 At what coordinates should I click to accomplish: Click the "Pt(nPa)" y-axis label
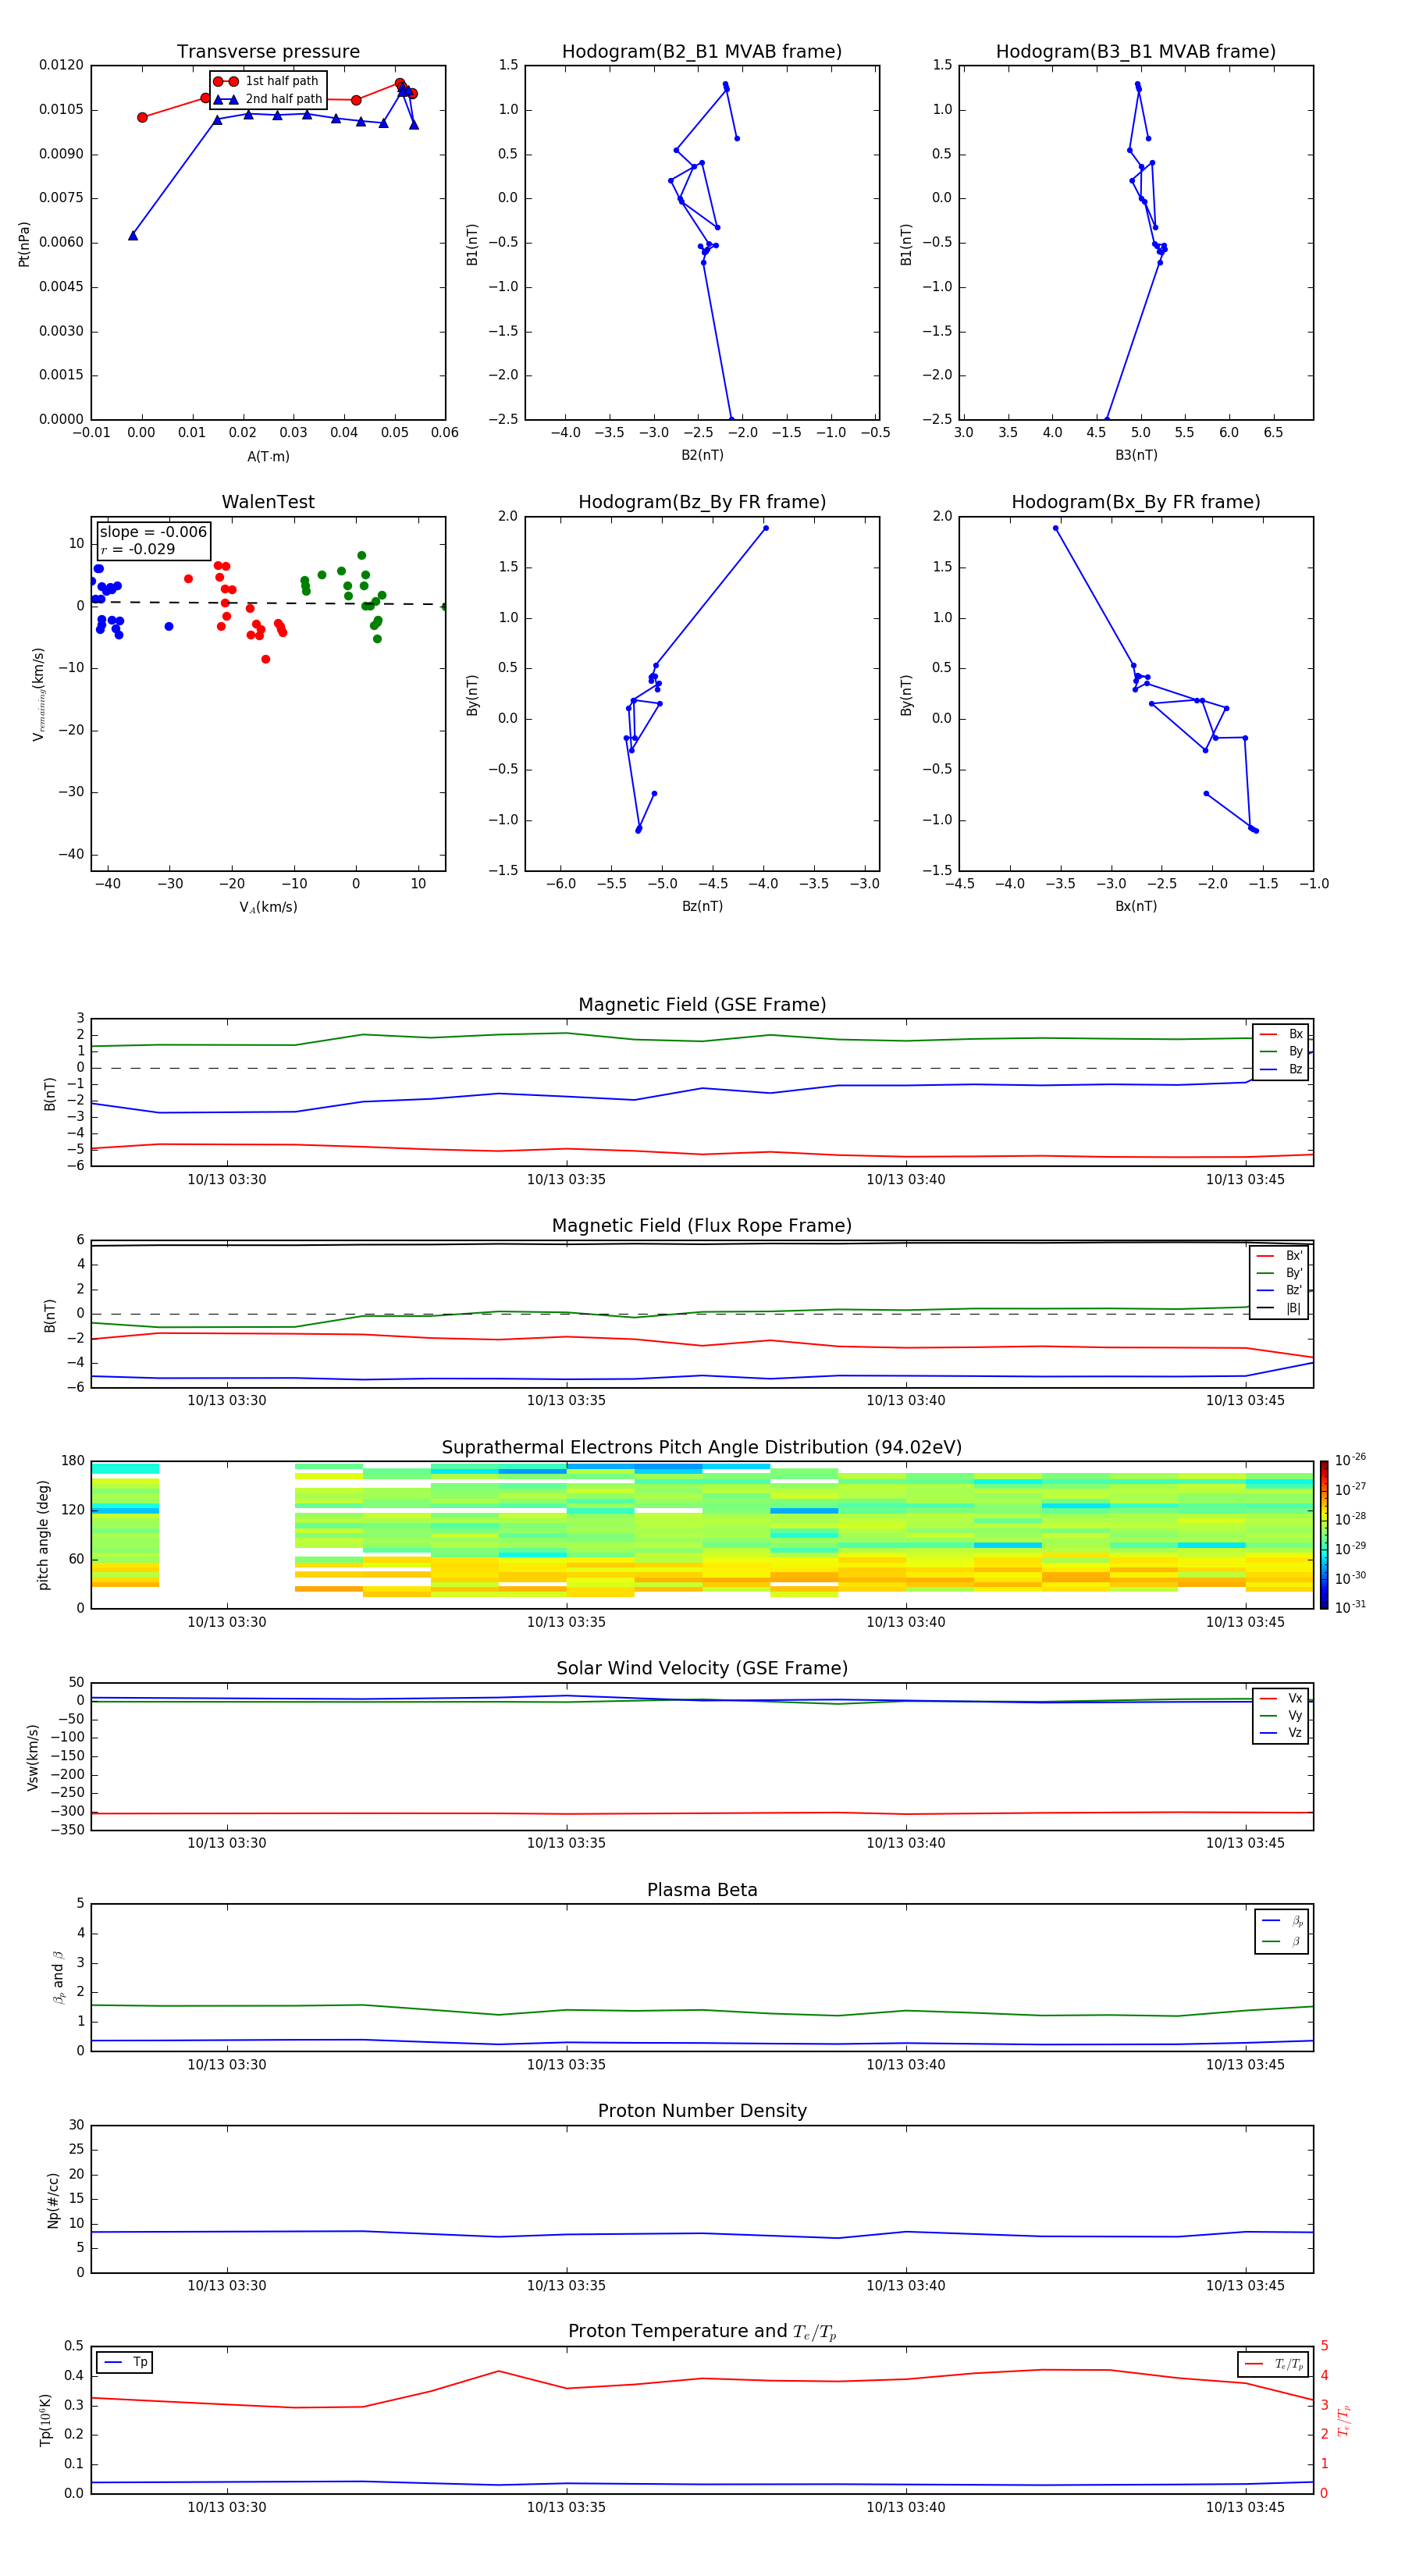pos(24,243)
